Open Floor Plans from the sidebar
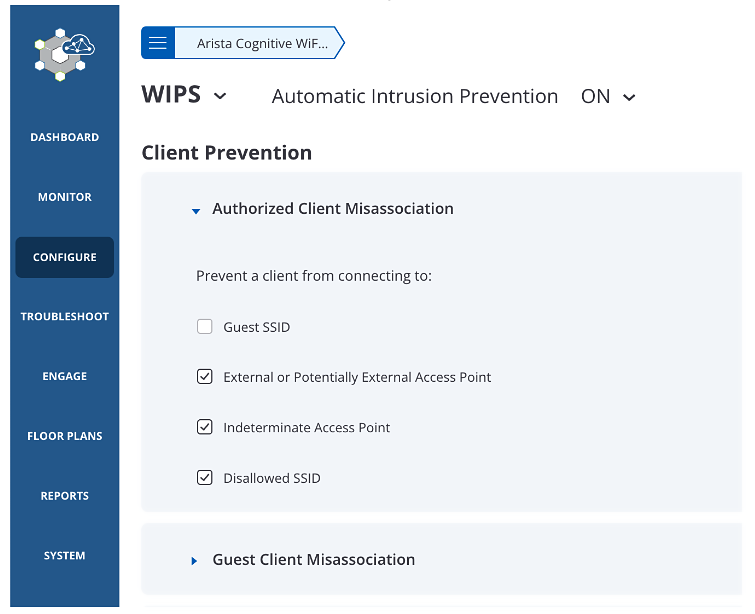Viewport: 755px width, 614px height. tap(65, 436)
